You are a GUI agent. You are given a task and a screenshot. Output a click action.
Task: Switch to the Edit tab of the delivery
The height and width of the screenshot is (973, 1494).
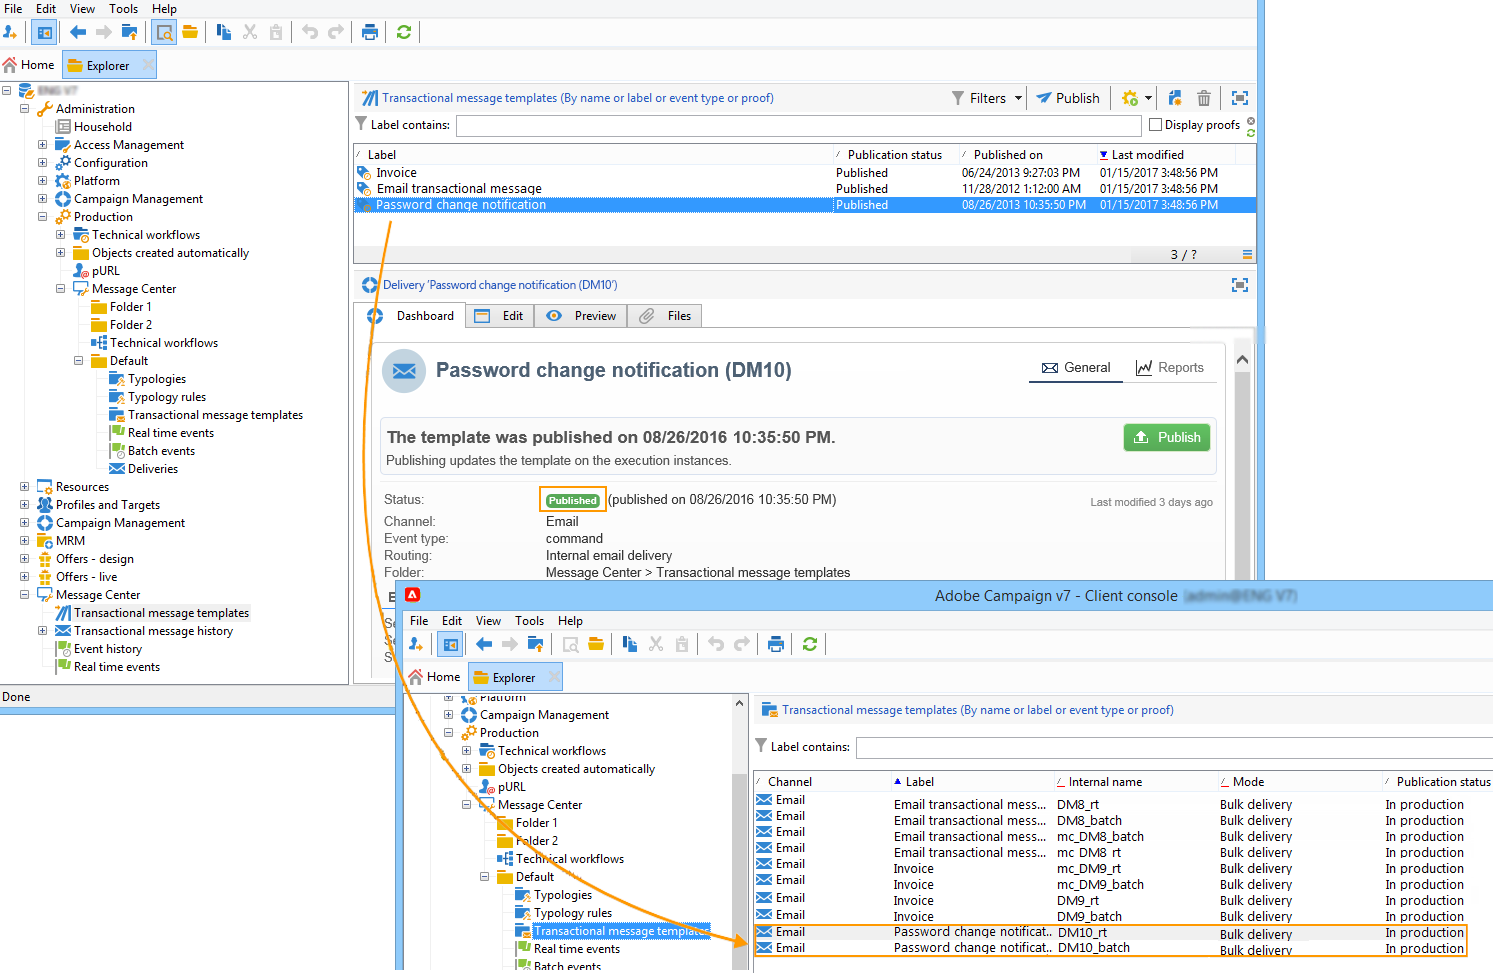click(498, 316)
